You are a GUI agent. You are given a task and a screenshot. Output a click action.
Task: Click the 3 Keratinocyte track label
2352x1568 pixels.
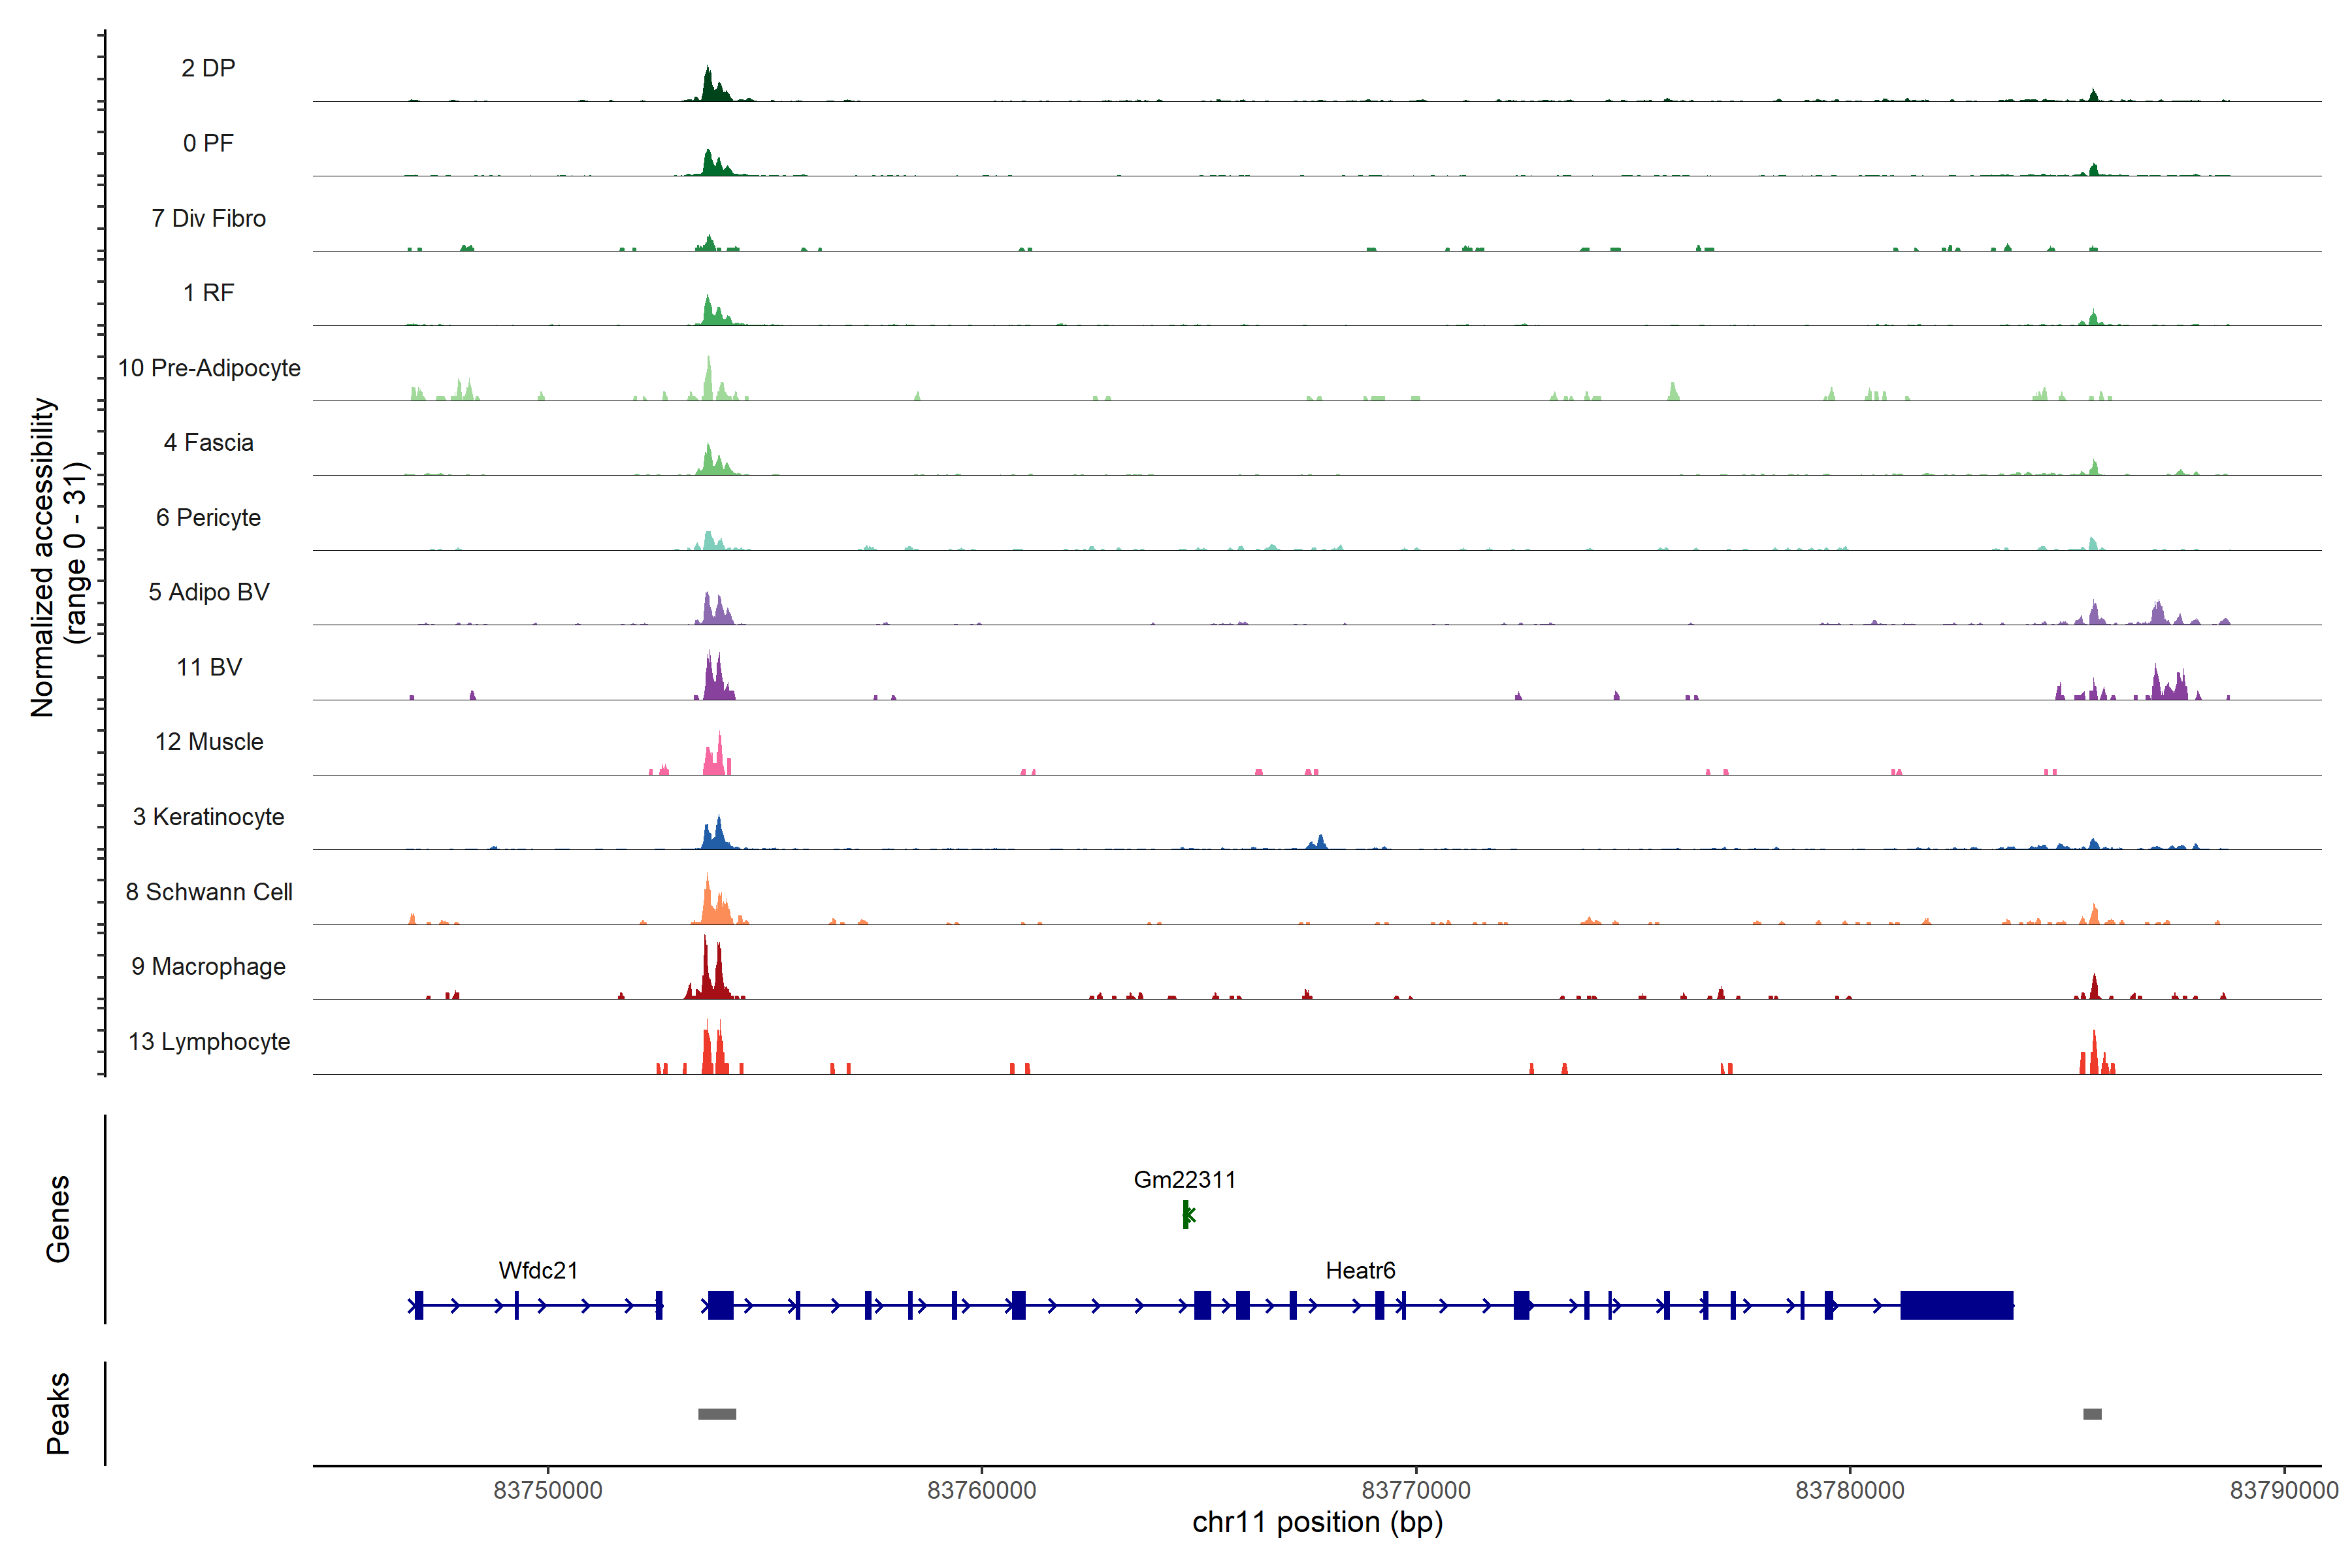click(209, 817)
